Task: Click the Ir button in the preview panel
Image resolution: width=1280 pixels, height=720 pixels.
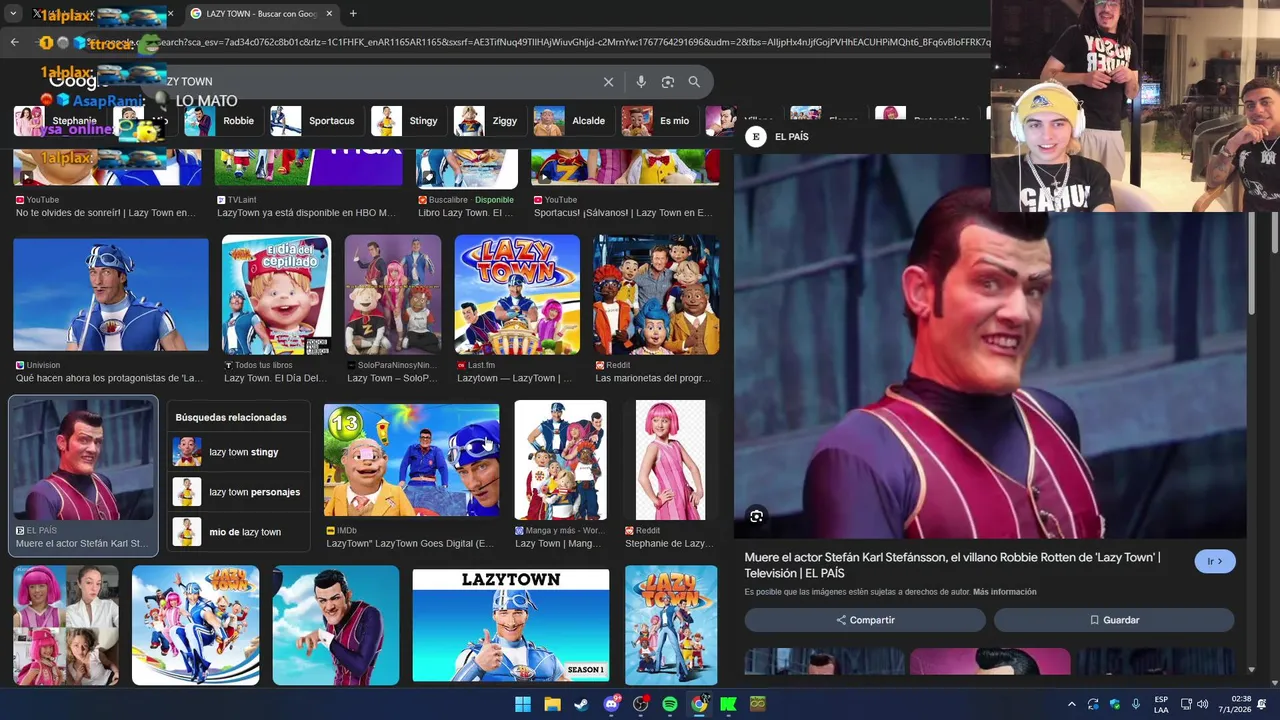Action: [x=1215, y=562]
